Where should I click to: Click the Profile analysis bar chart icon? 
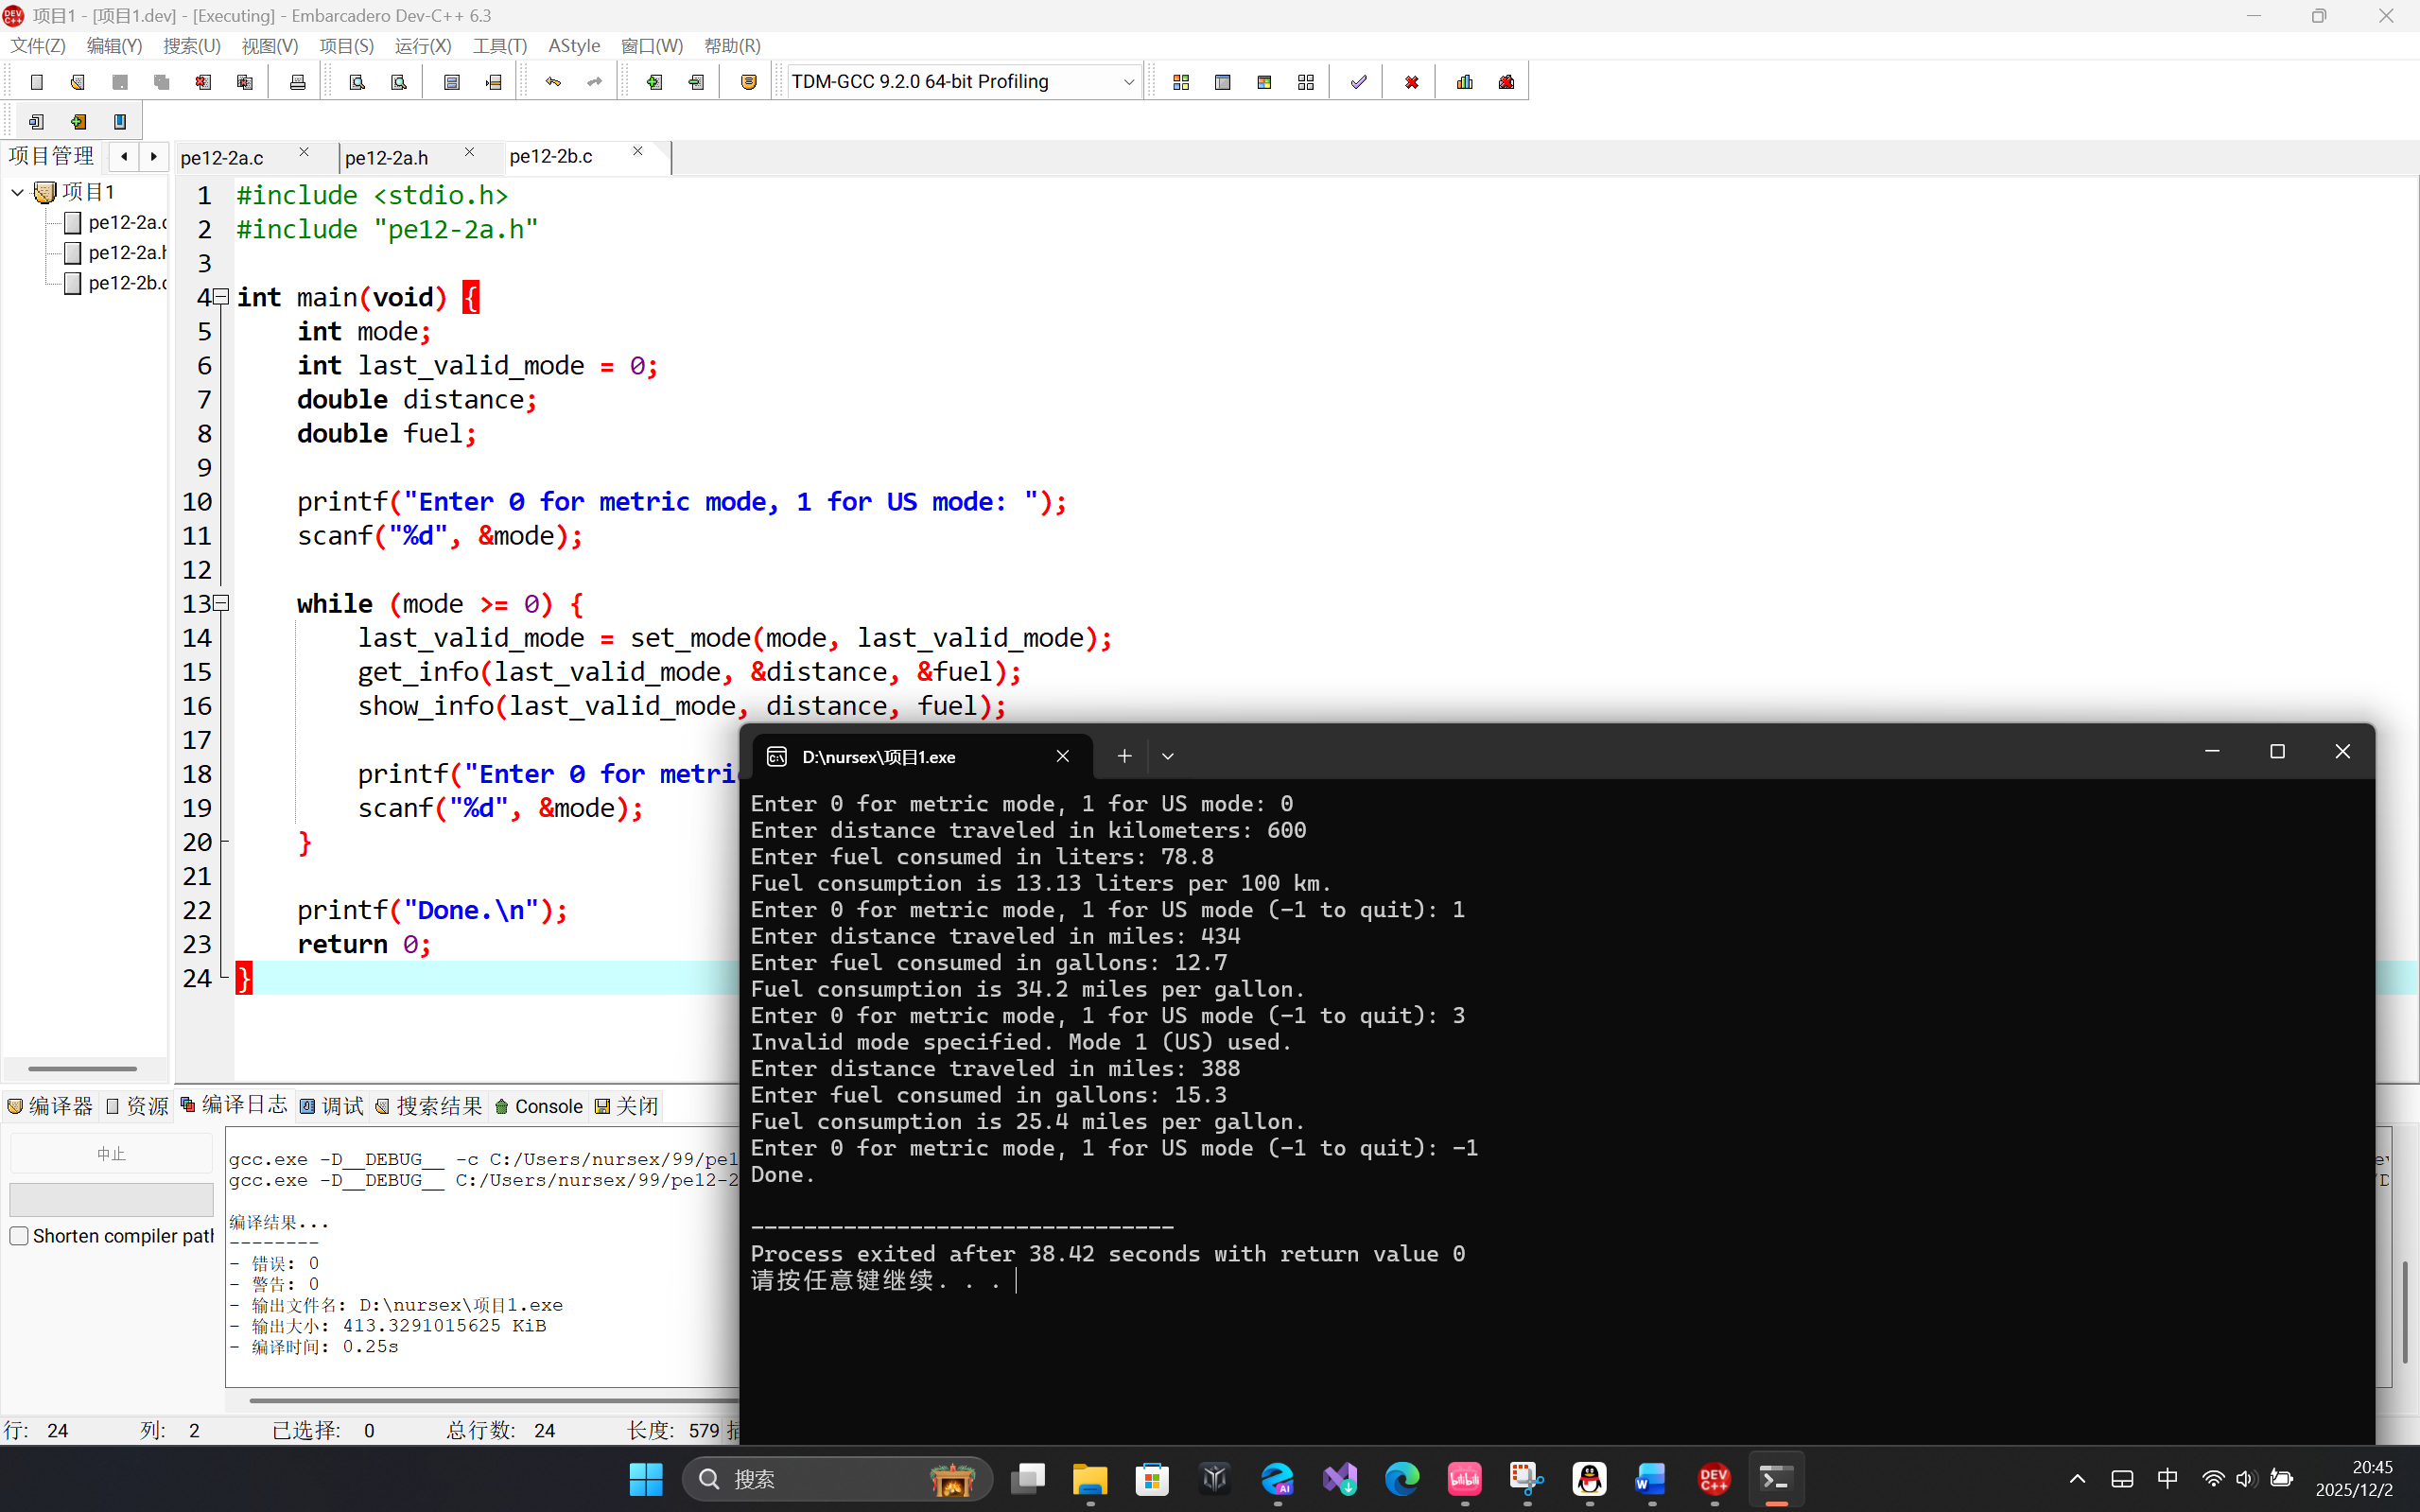(1465, 82)
